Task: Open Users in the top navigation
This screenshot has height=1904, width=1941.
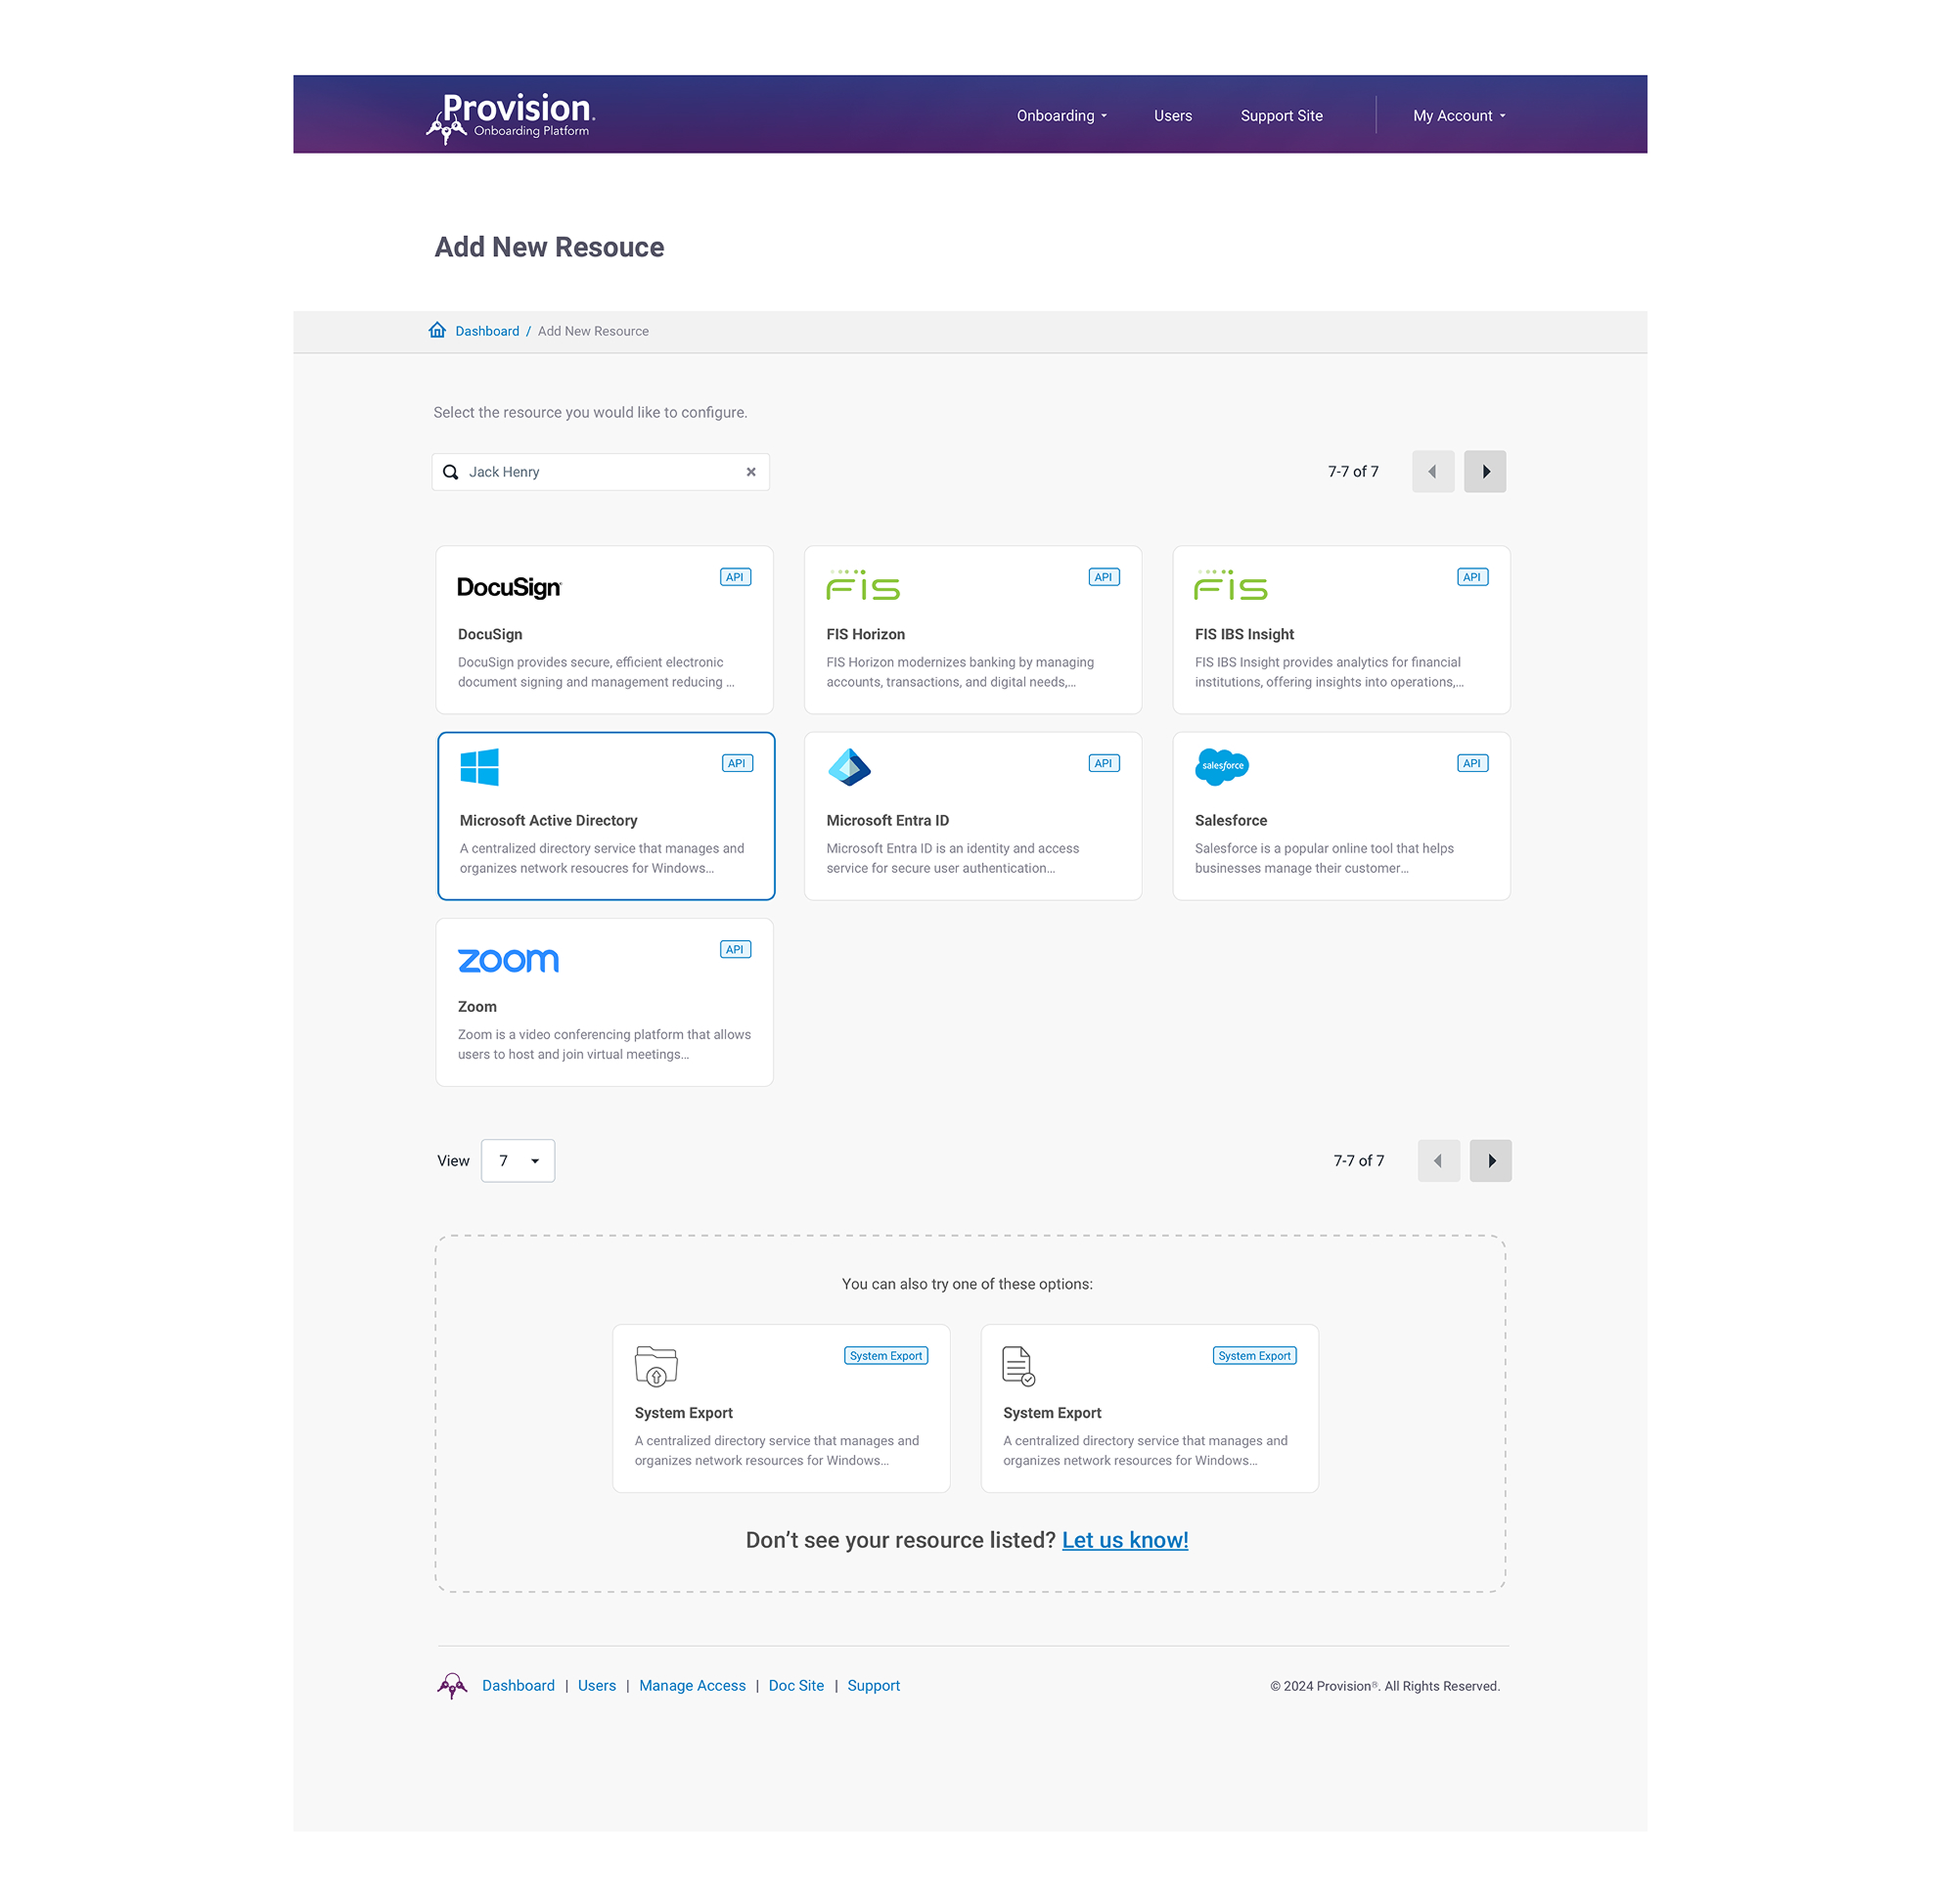Action: click(1172, 116)
